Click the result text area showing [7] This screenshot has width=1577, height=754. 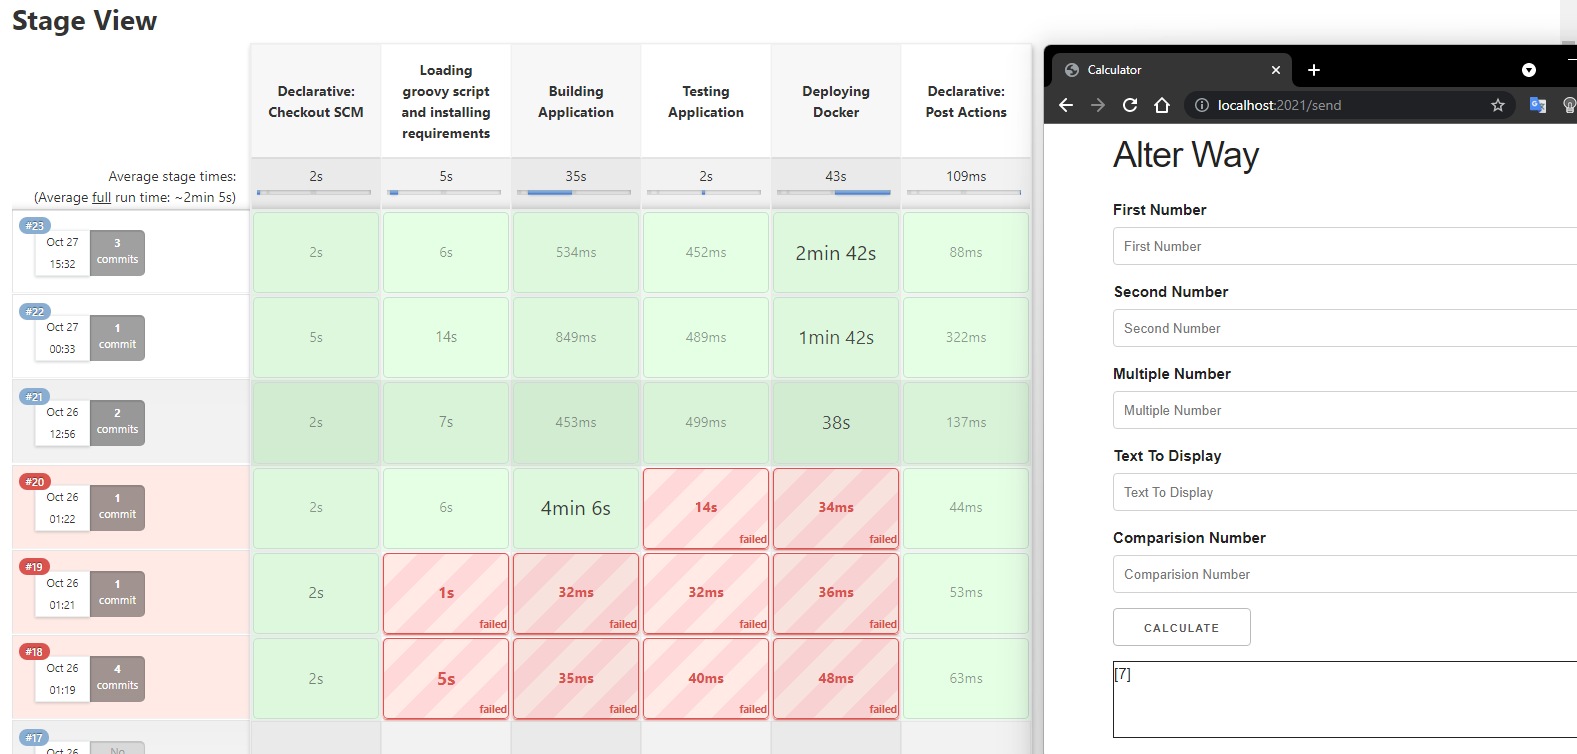click(x=1345, y=699)
